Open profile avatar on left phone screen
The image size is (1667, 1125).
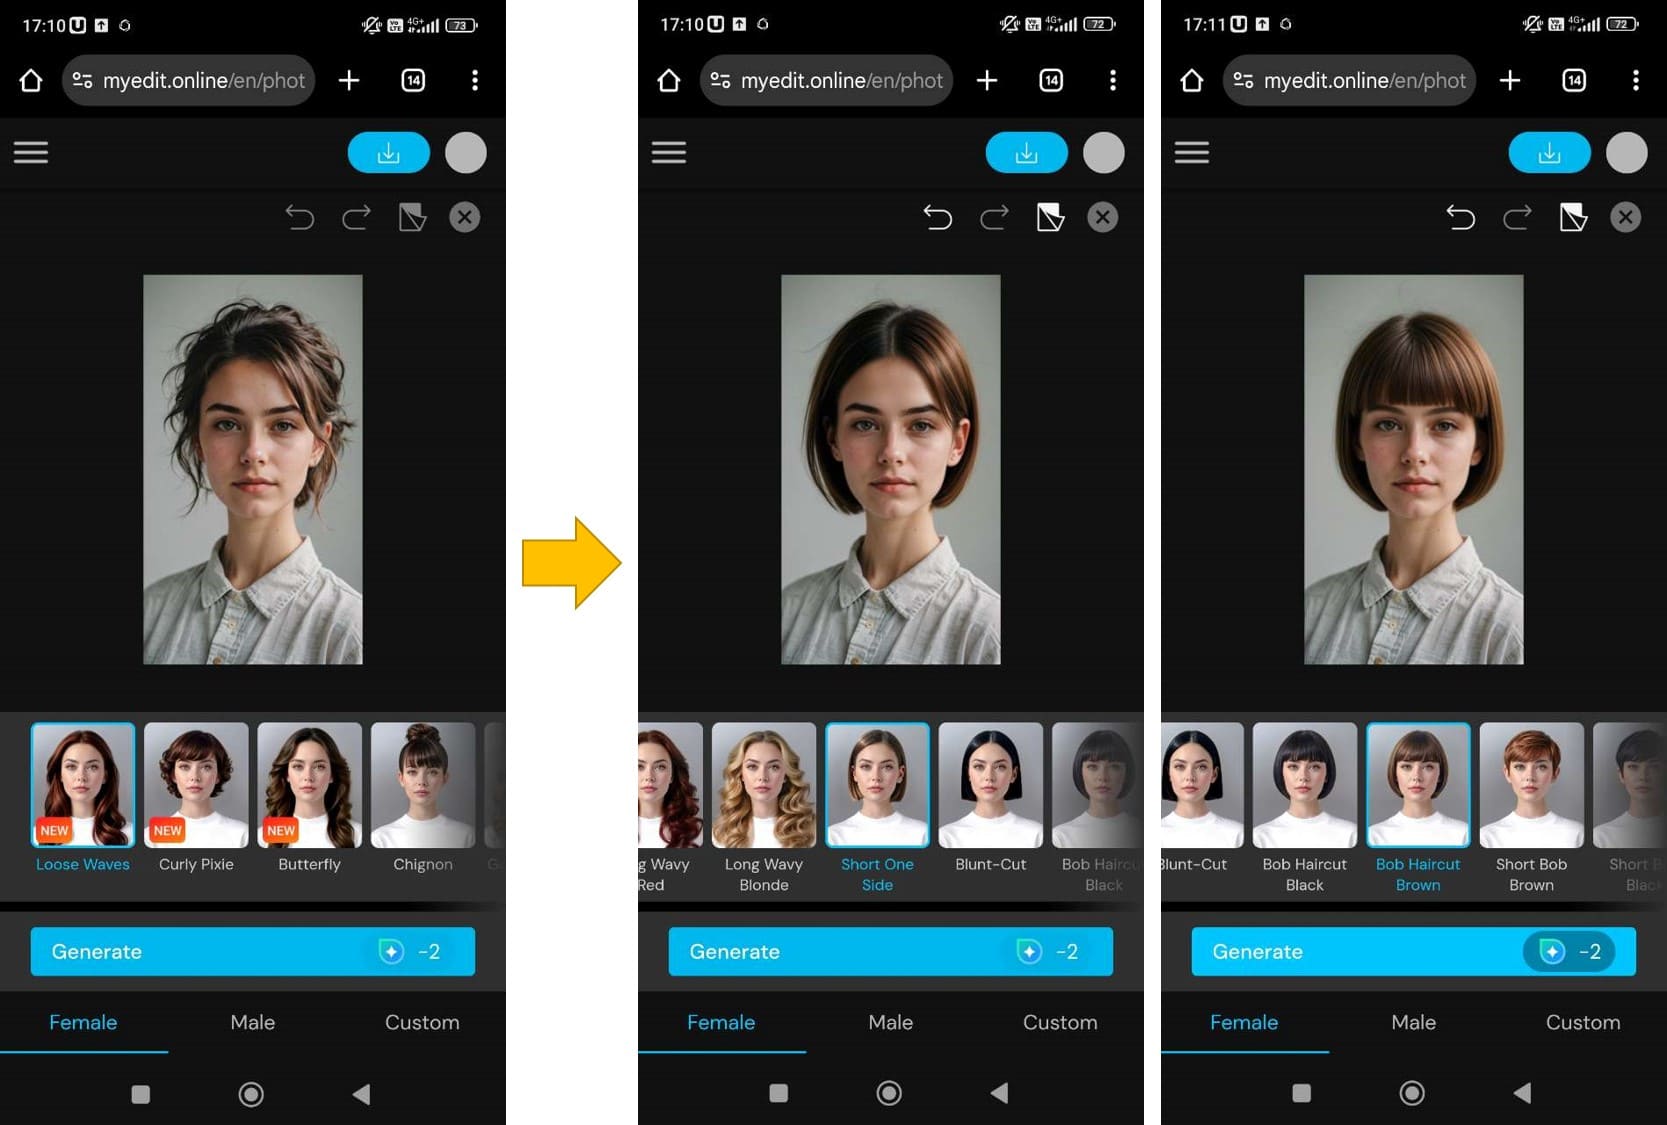[466, 153]
